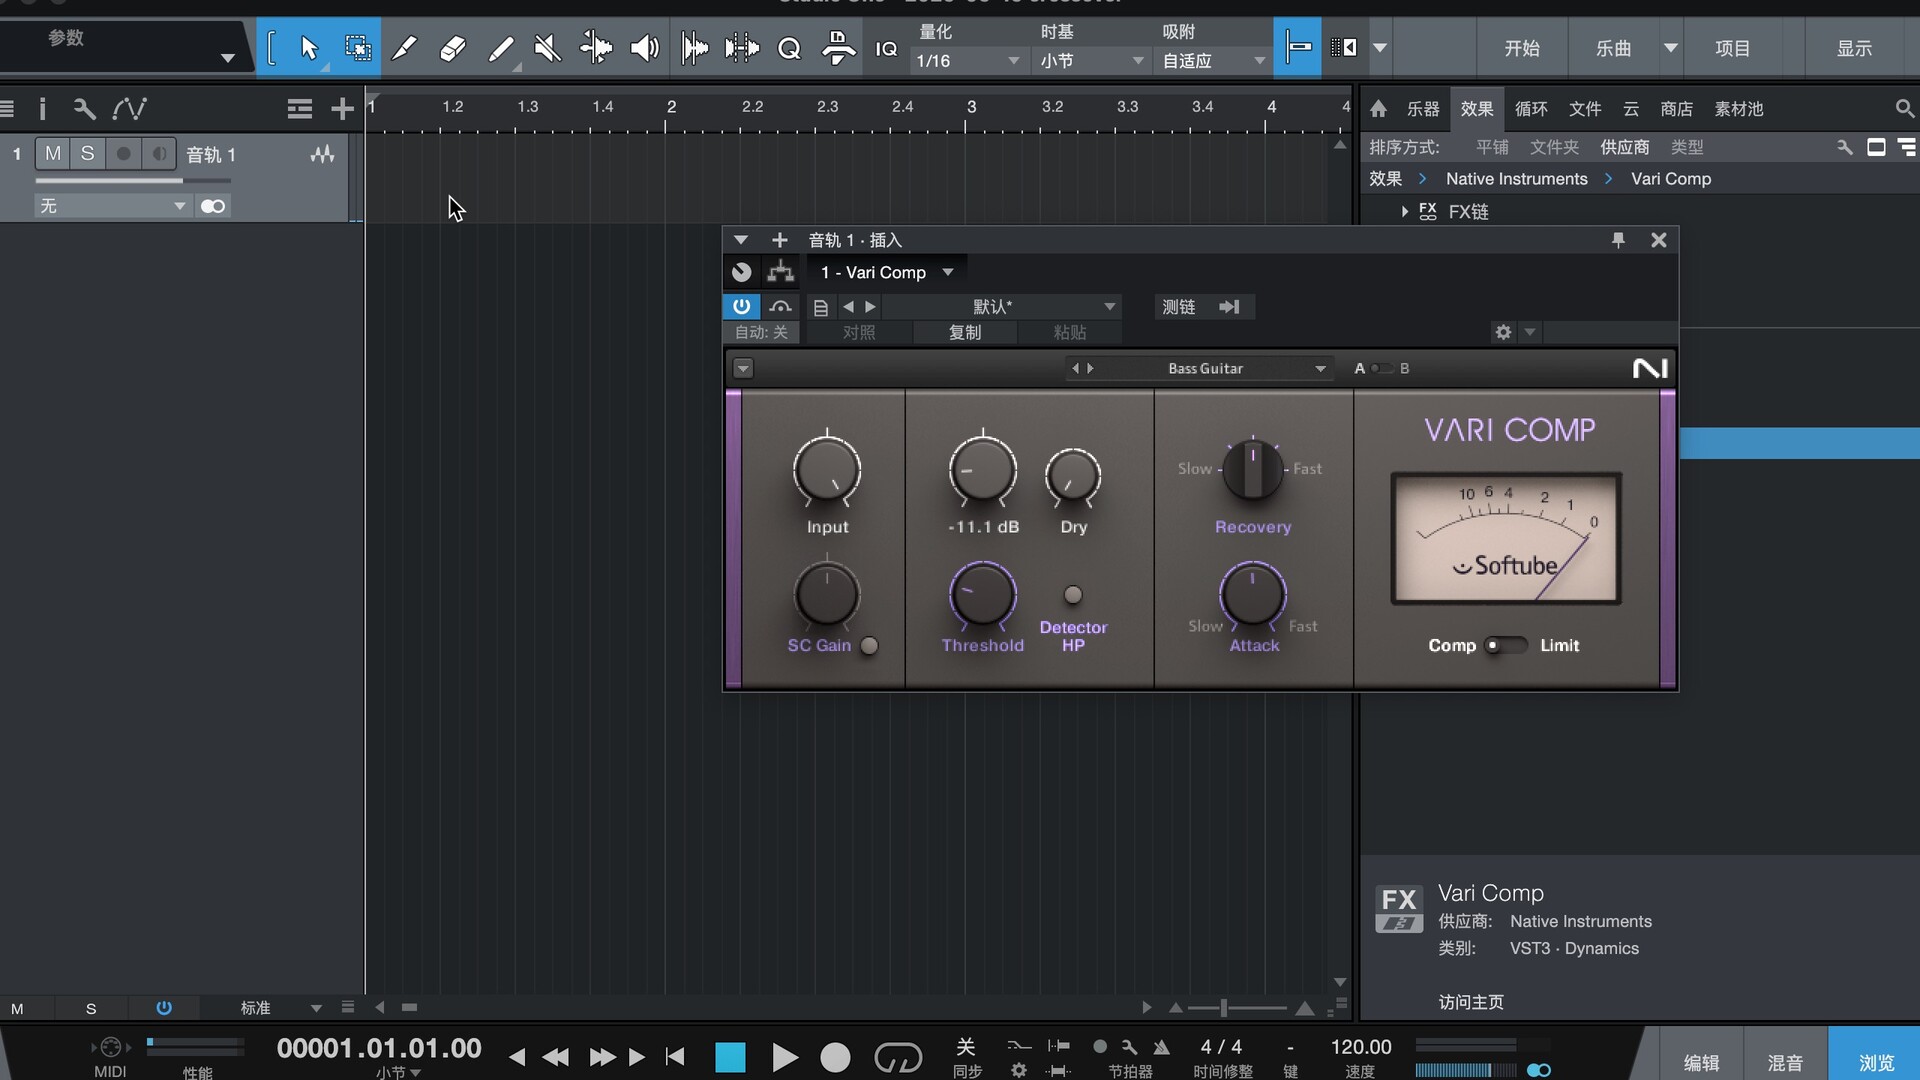Toggle the Comp/Limit switch

pyautogui.click(x=1506, y=645)
